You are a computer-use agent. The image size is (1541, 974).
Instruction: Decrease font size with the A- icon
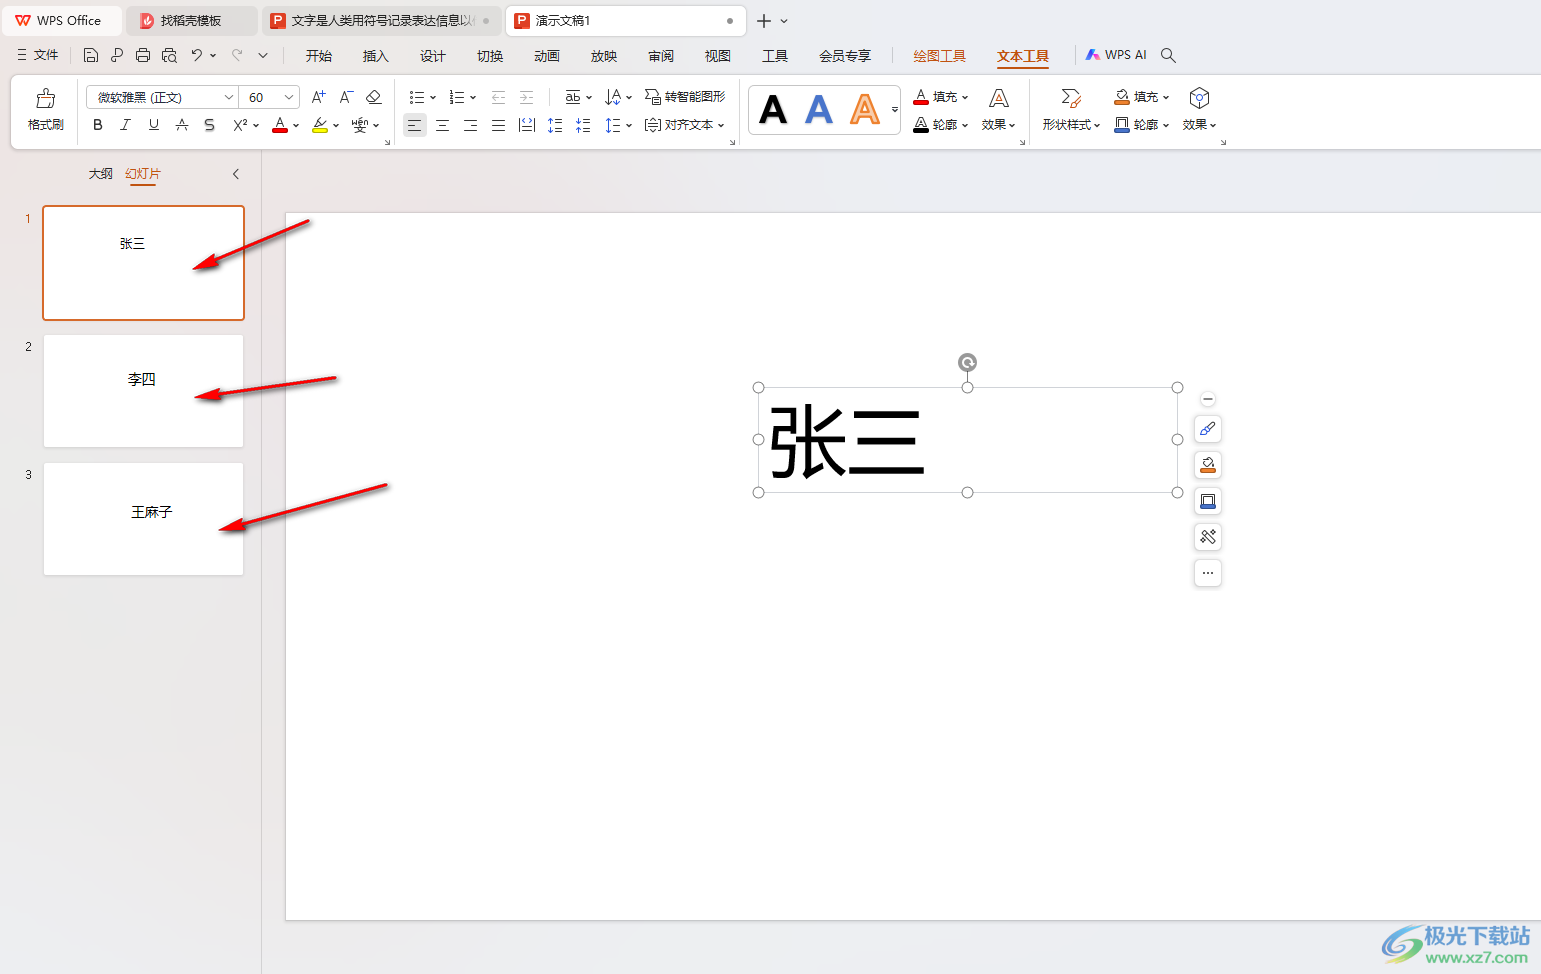346,97
